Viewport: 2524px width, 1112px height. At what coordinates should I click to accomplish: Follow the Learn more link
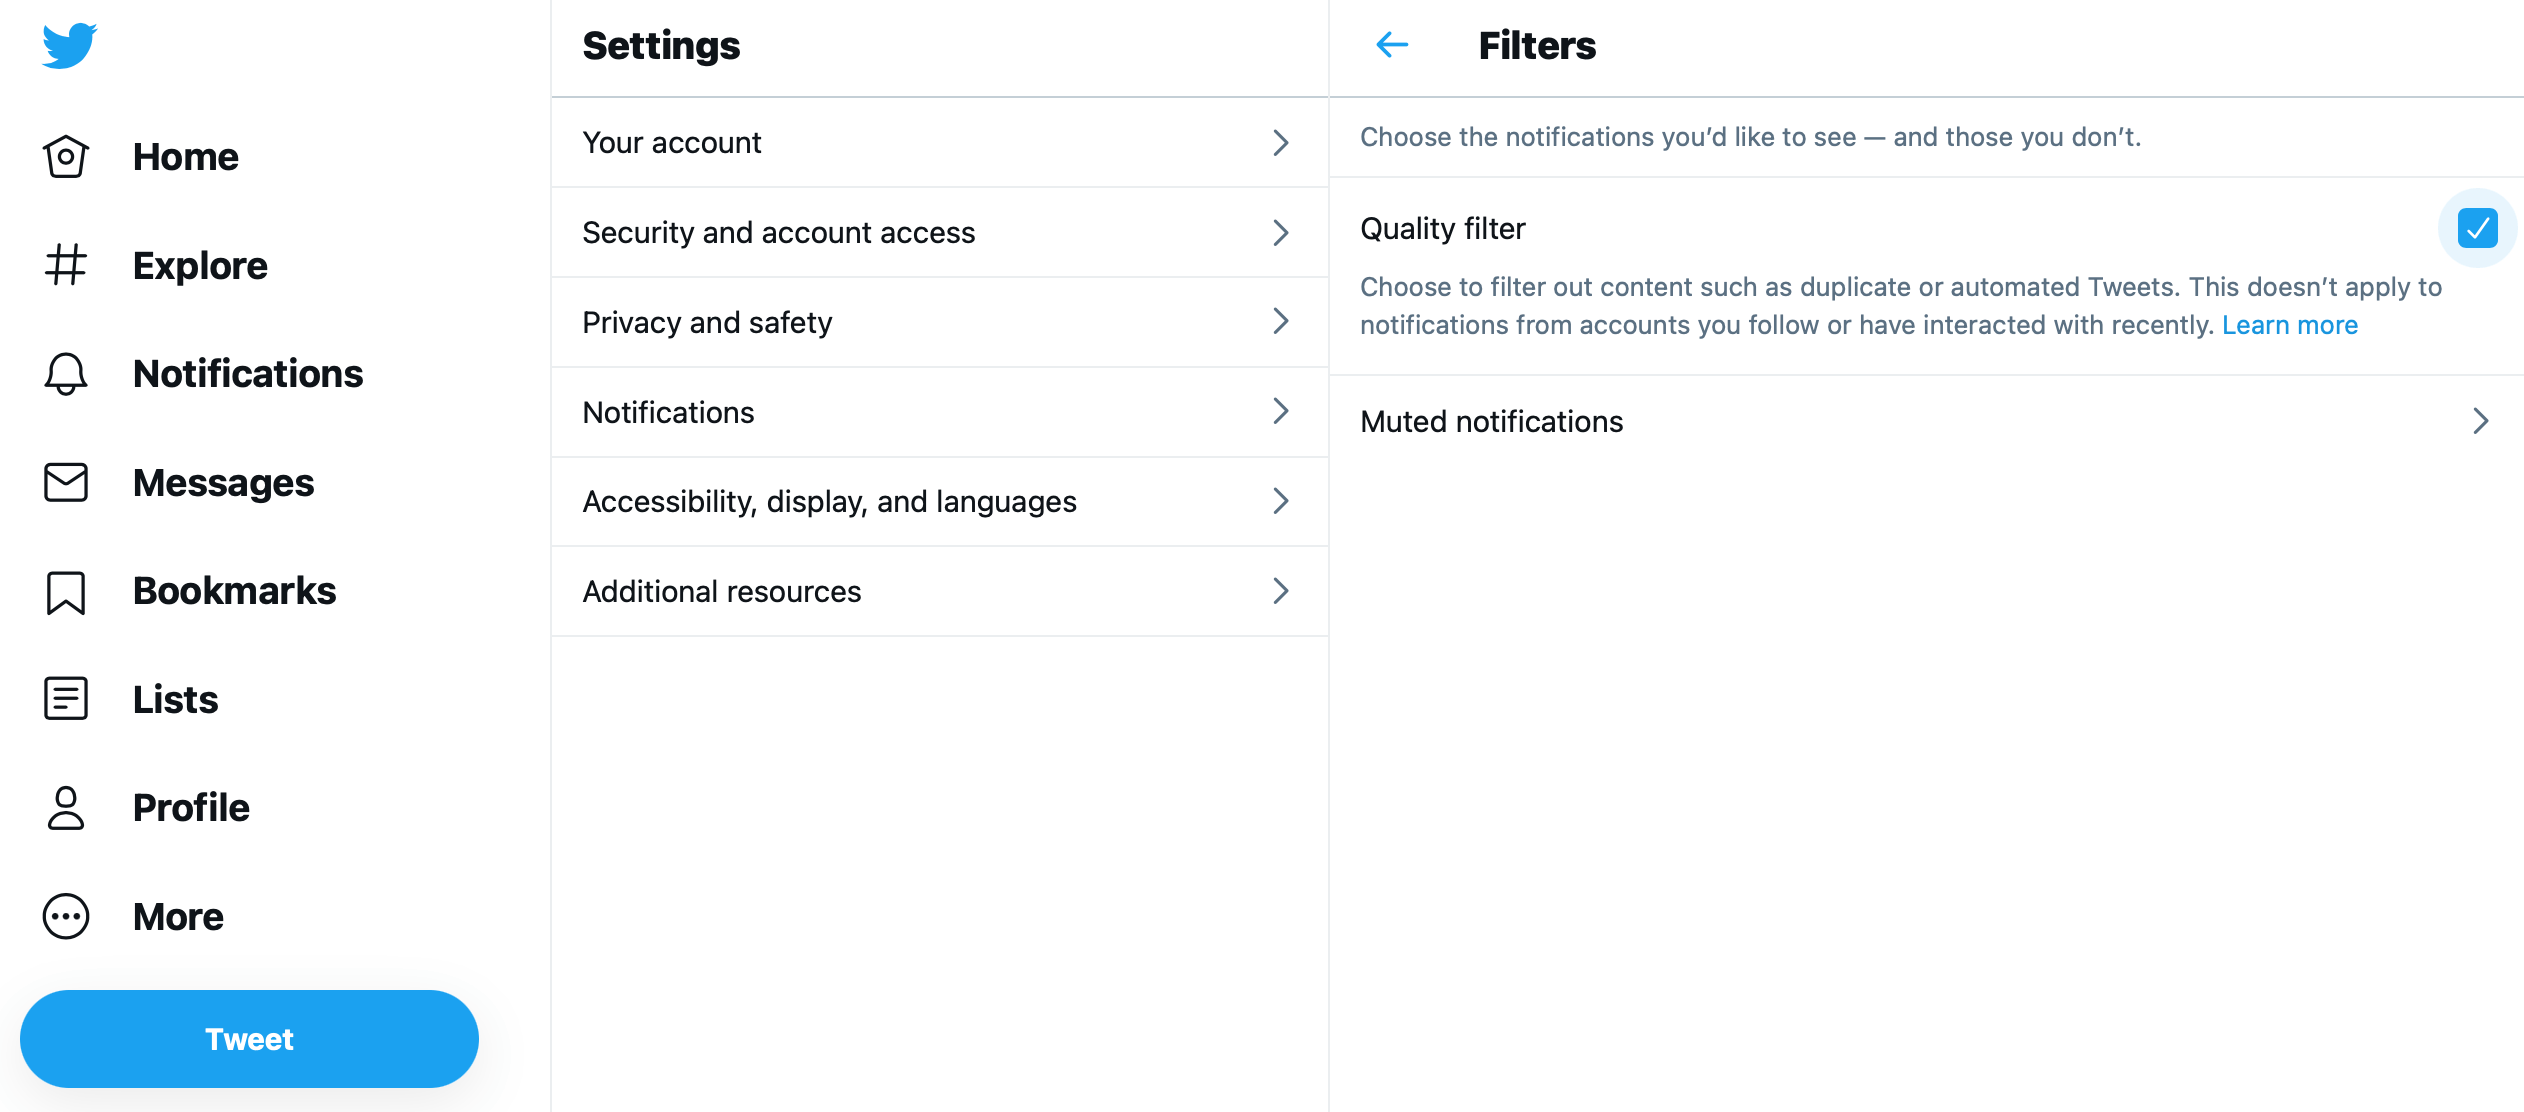pyautogui.click(x=2289, y=325)
